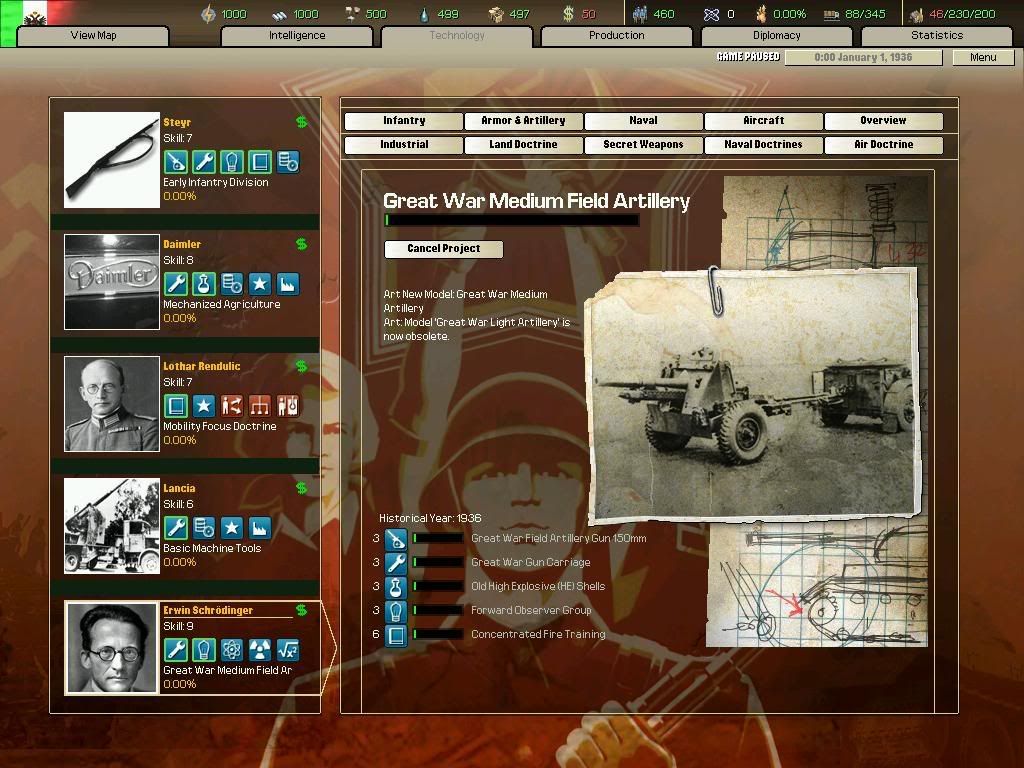1024x768 pixels.
Task: Click the money dollar icon in the top bar
Action: pyautogui.click(x=568, y=14)
